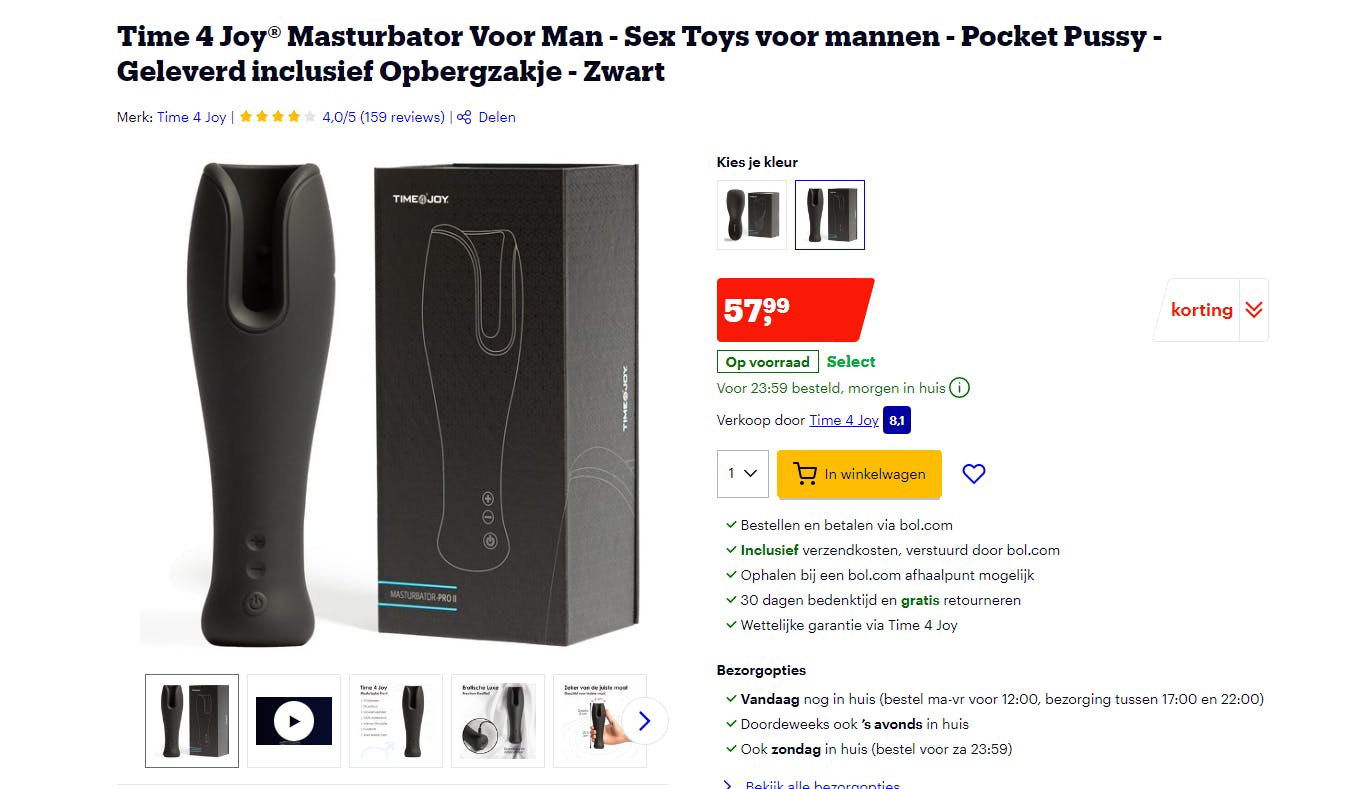Click the Time 4 Joy seller link
Image resolution: width=1367 pixels, height=789 pixels.
[844, 420]
